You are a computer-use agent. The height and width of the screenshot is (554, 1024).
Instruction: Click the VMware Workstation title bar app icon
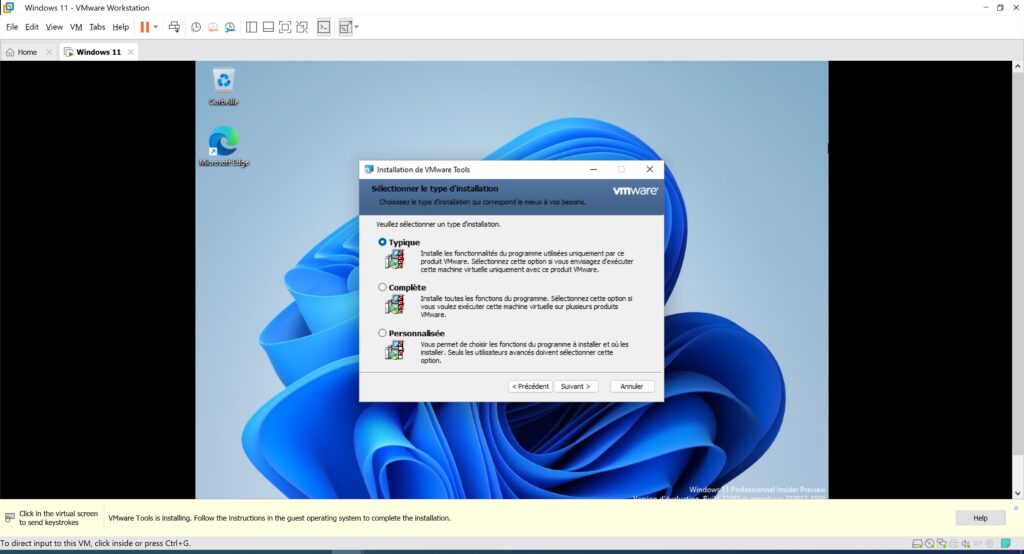8,7
